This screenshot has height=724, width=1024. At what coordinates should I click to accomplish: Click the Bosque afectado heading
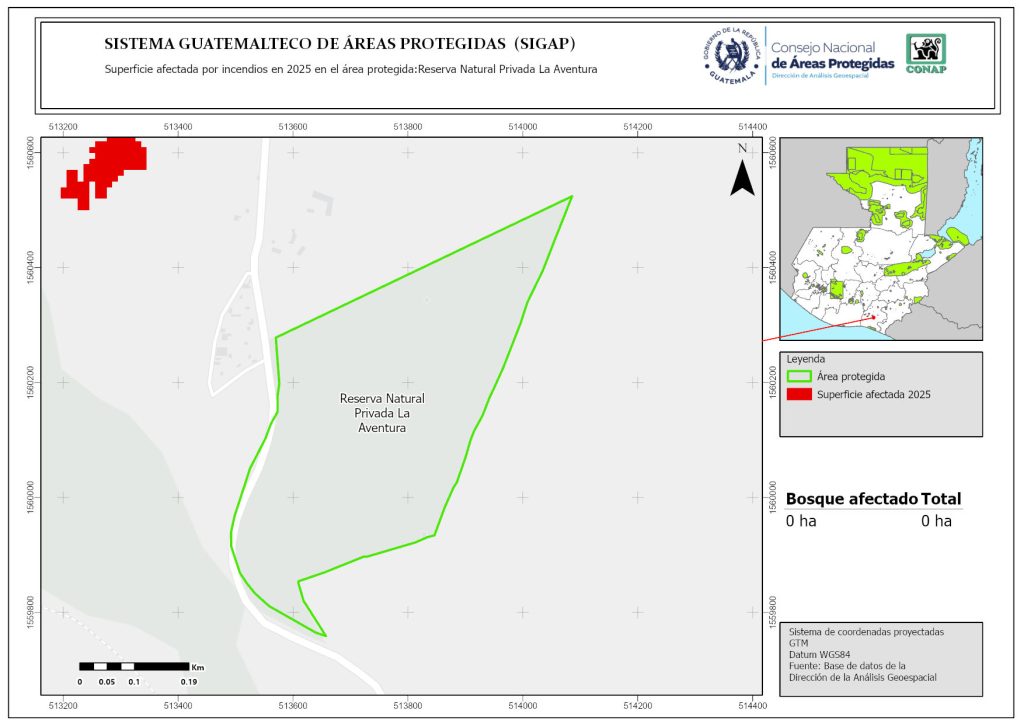click(851, 499)
